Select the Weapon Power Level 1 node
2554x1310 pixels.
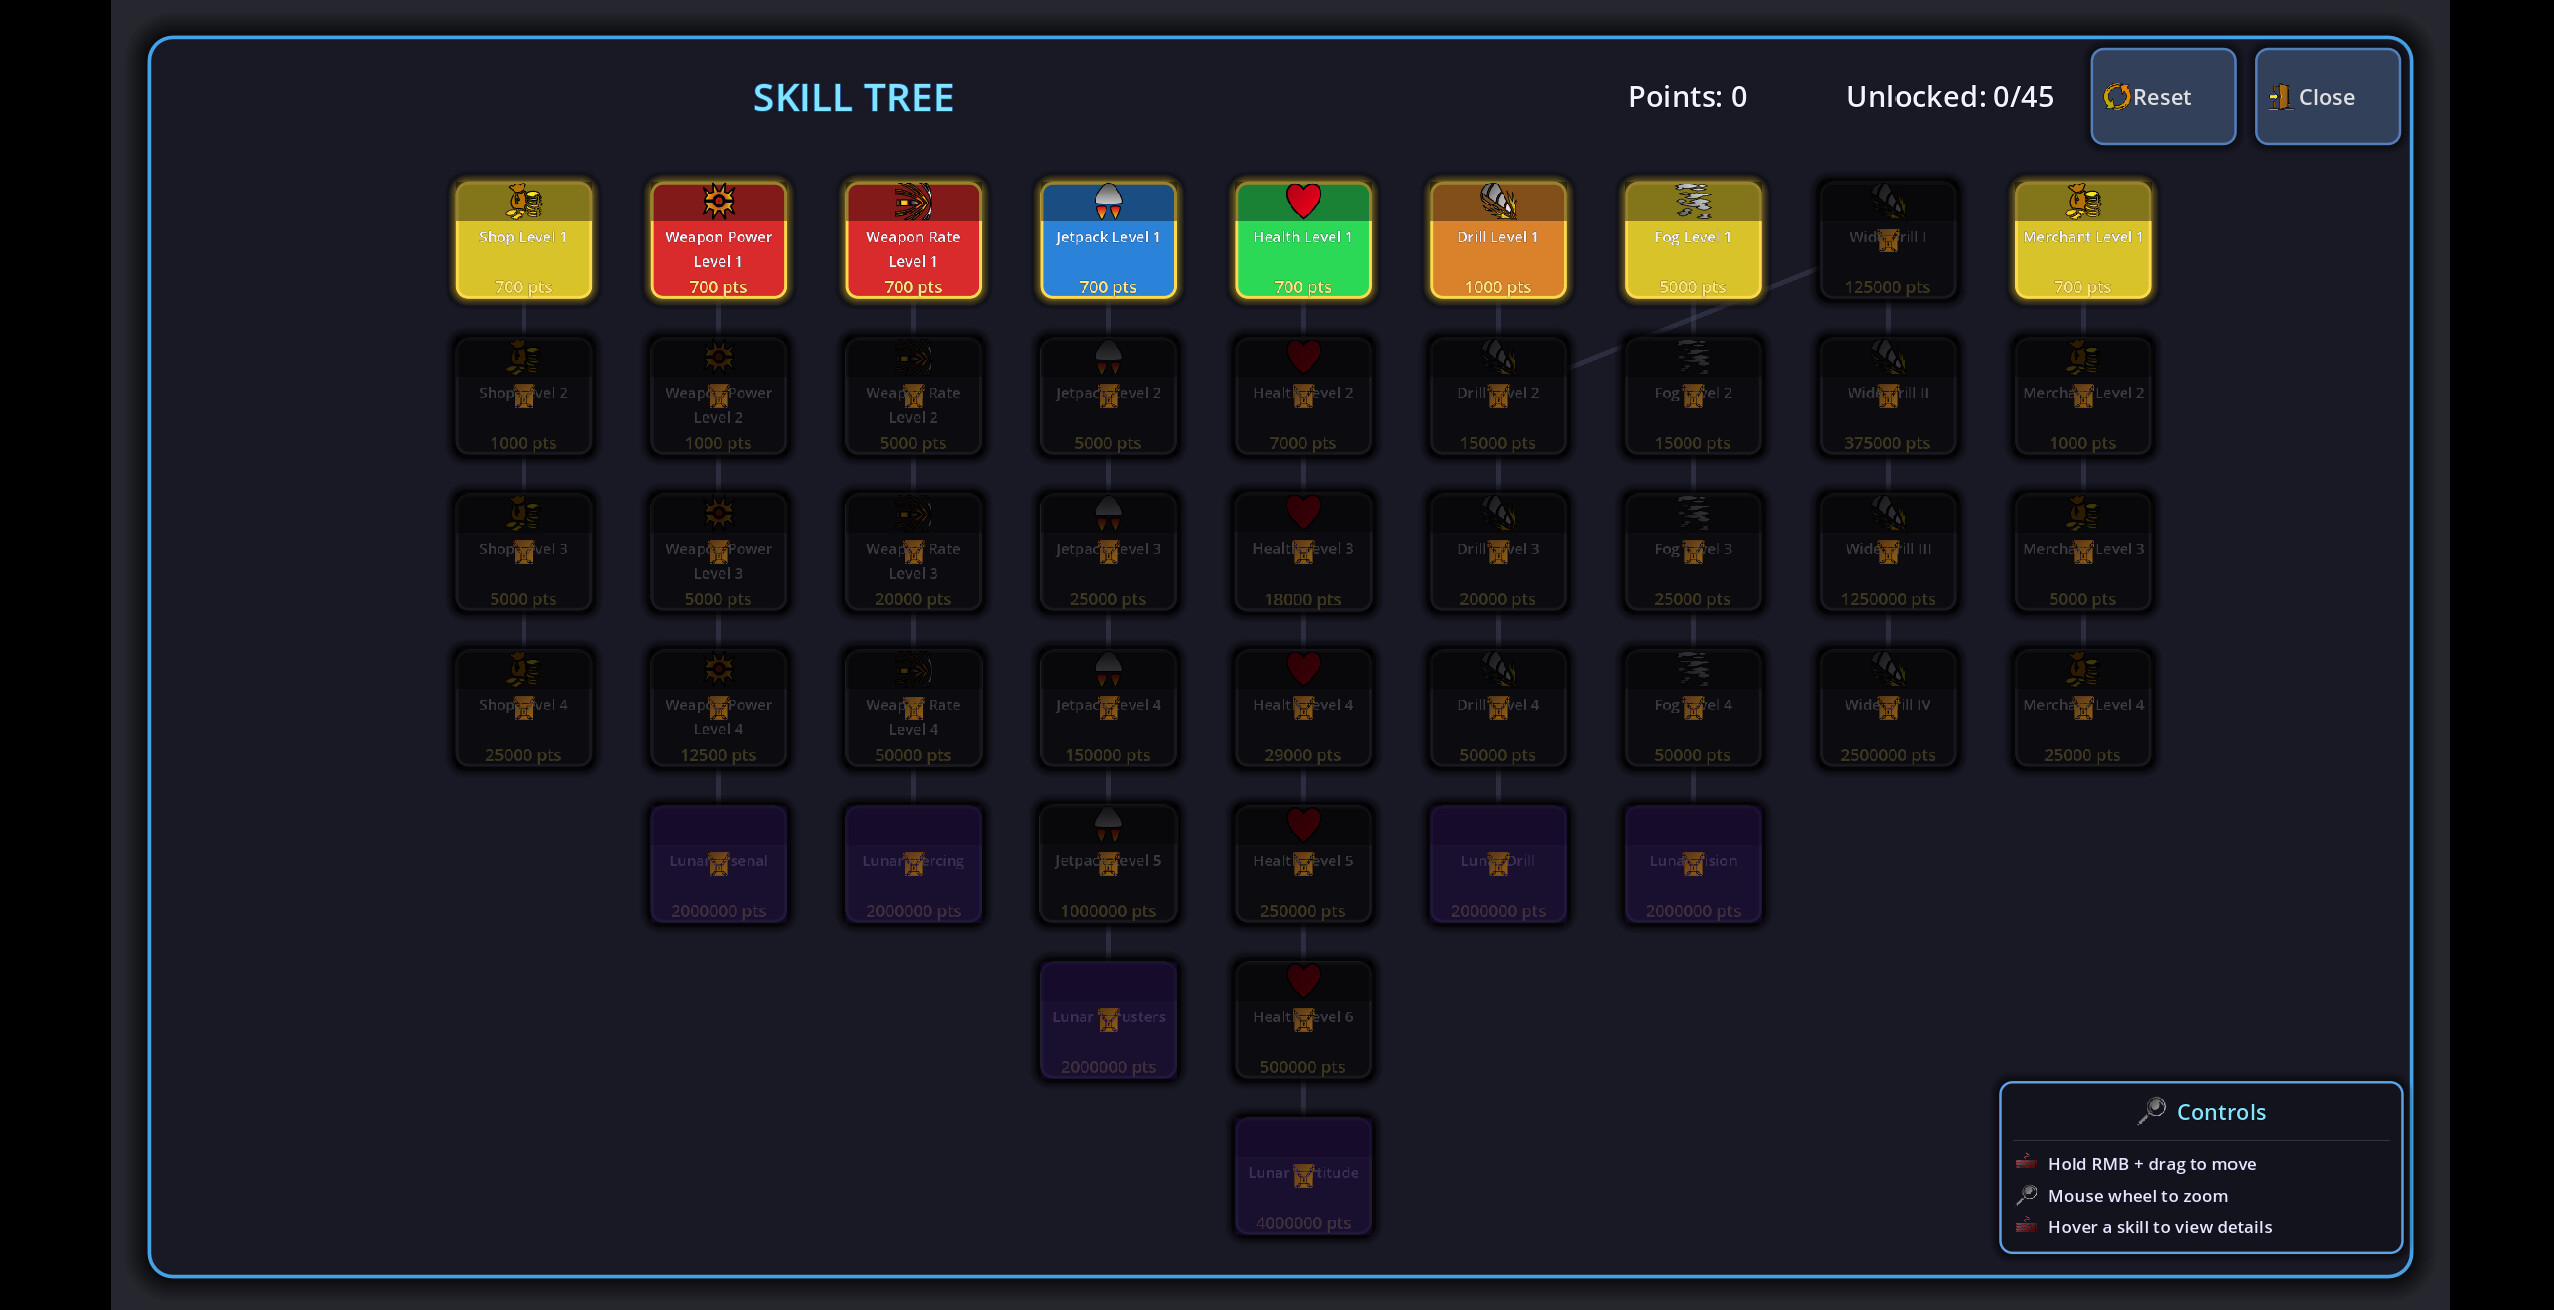(717, 240)
